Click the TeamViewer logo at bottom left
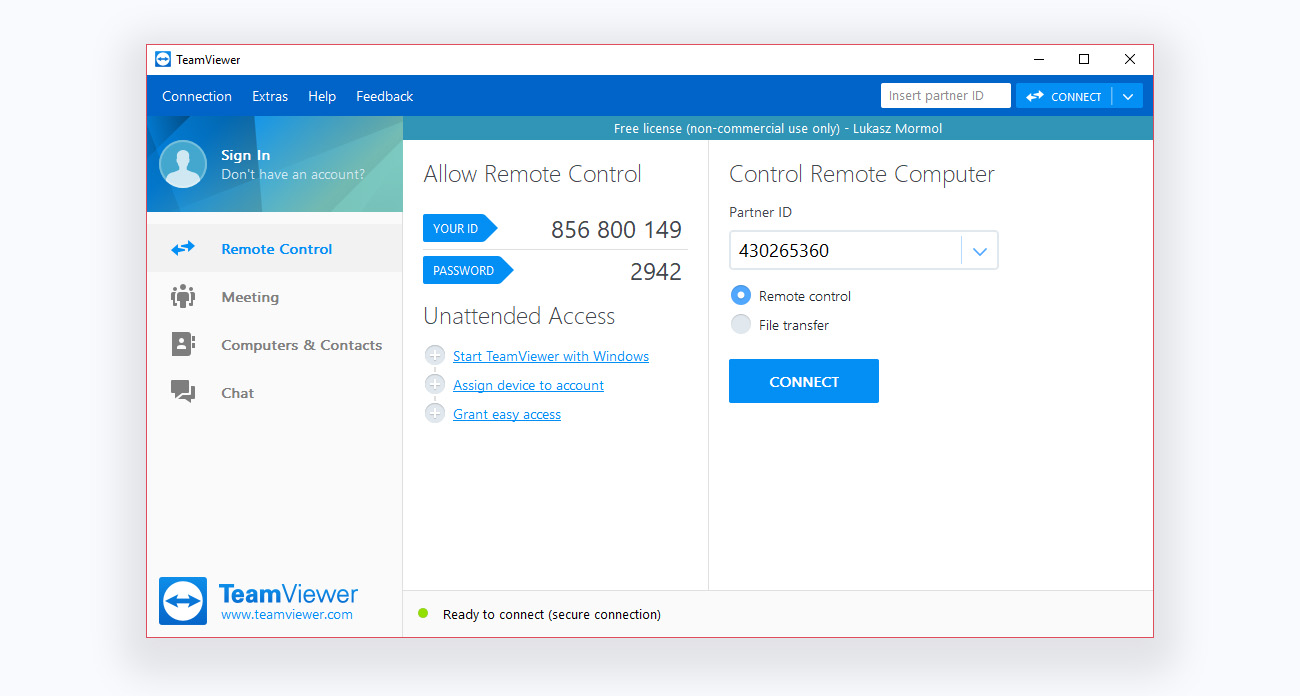 click(183, 601)
